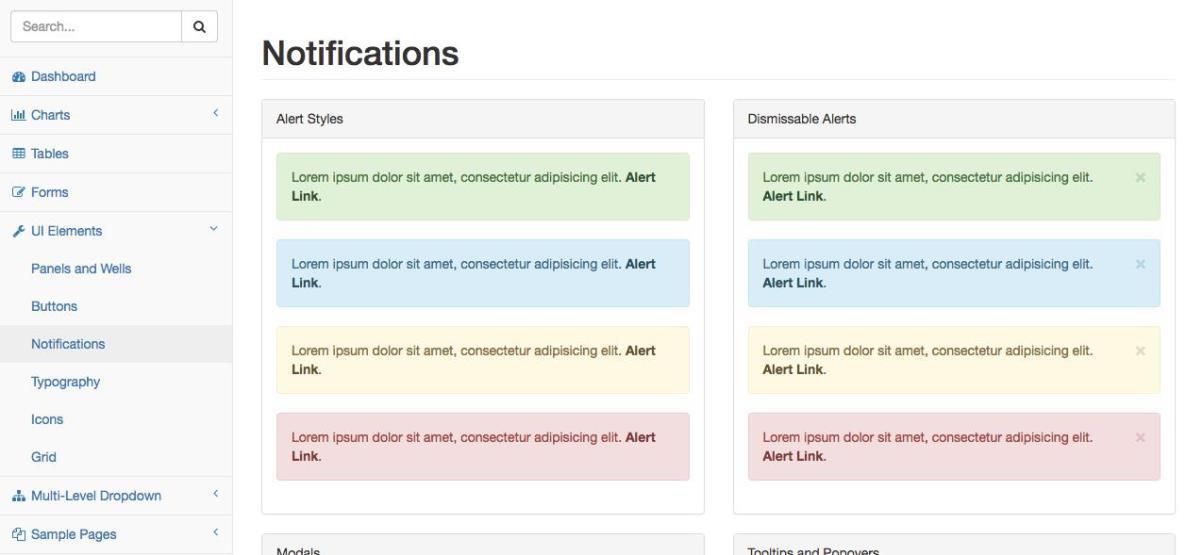Dismiss the green success alert
The image size is (1202, 555).
1140,177
